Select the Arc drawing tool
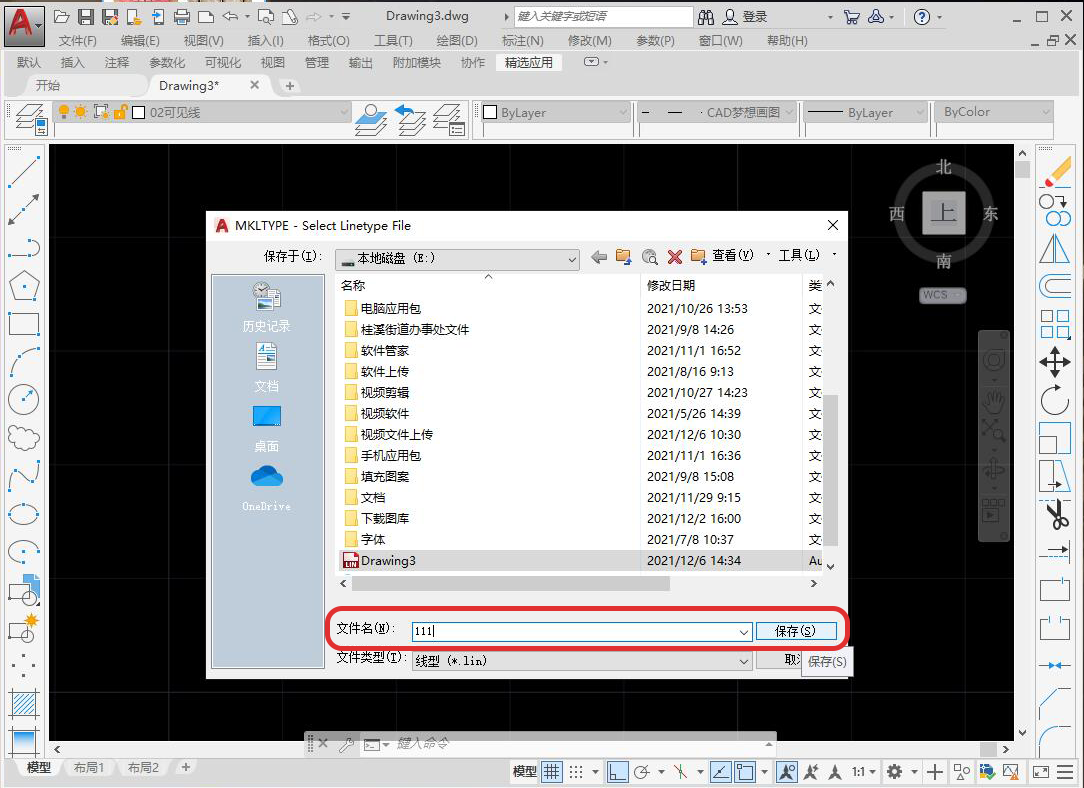1084x788 pixels. click(x=24, y=362)
